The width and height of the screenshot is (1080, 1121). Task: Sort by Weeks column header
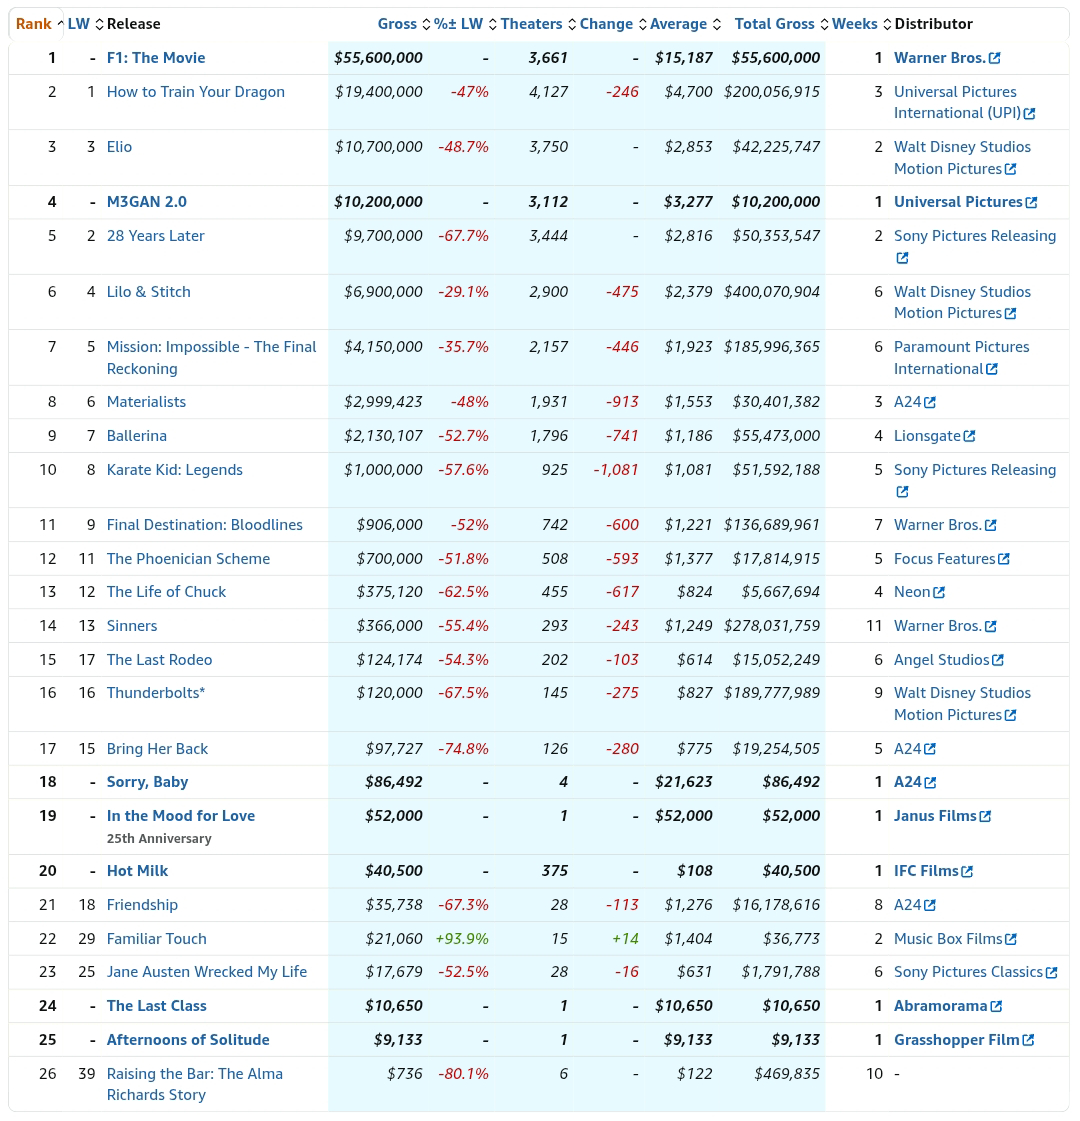click(861, 24)
